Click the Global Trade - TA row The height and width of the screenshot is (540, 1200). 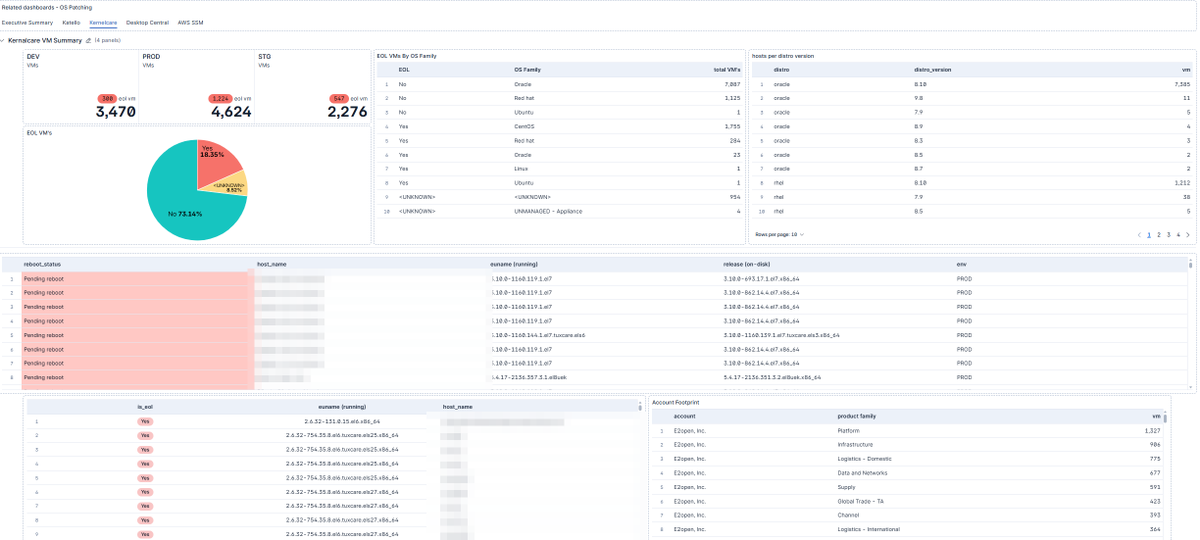(908, 501)
